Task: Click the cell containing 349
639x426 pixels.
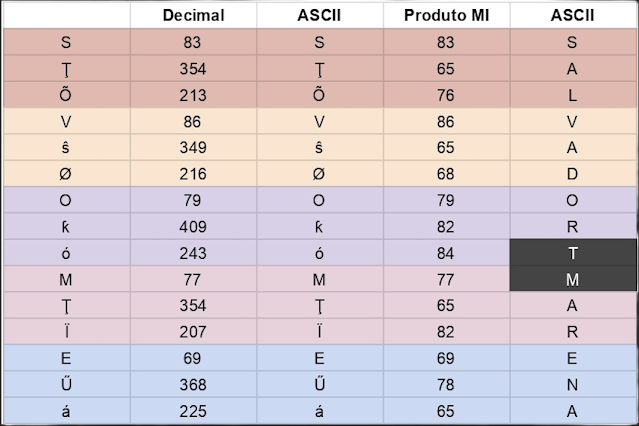Action: tap(194, 148)
